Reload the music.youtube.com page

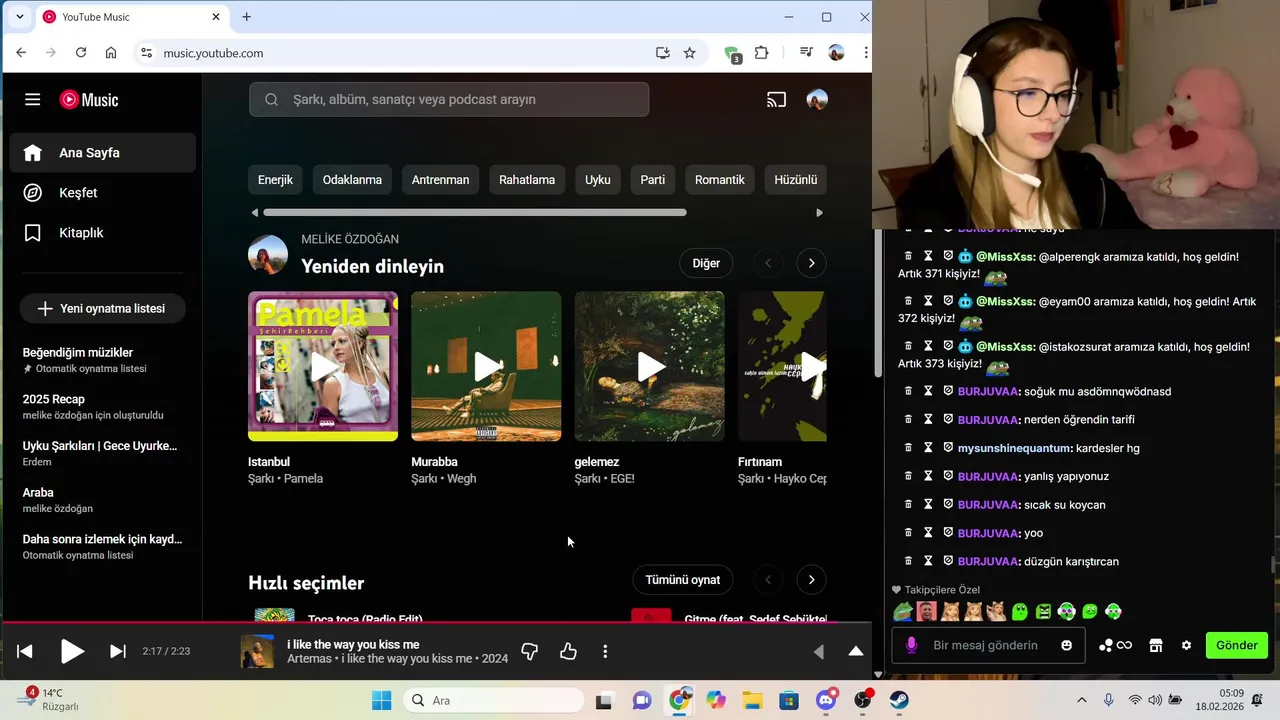point(81,53)
